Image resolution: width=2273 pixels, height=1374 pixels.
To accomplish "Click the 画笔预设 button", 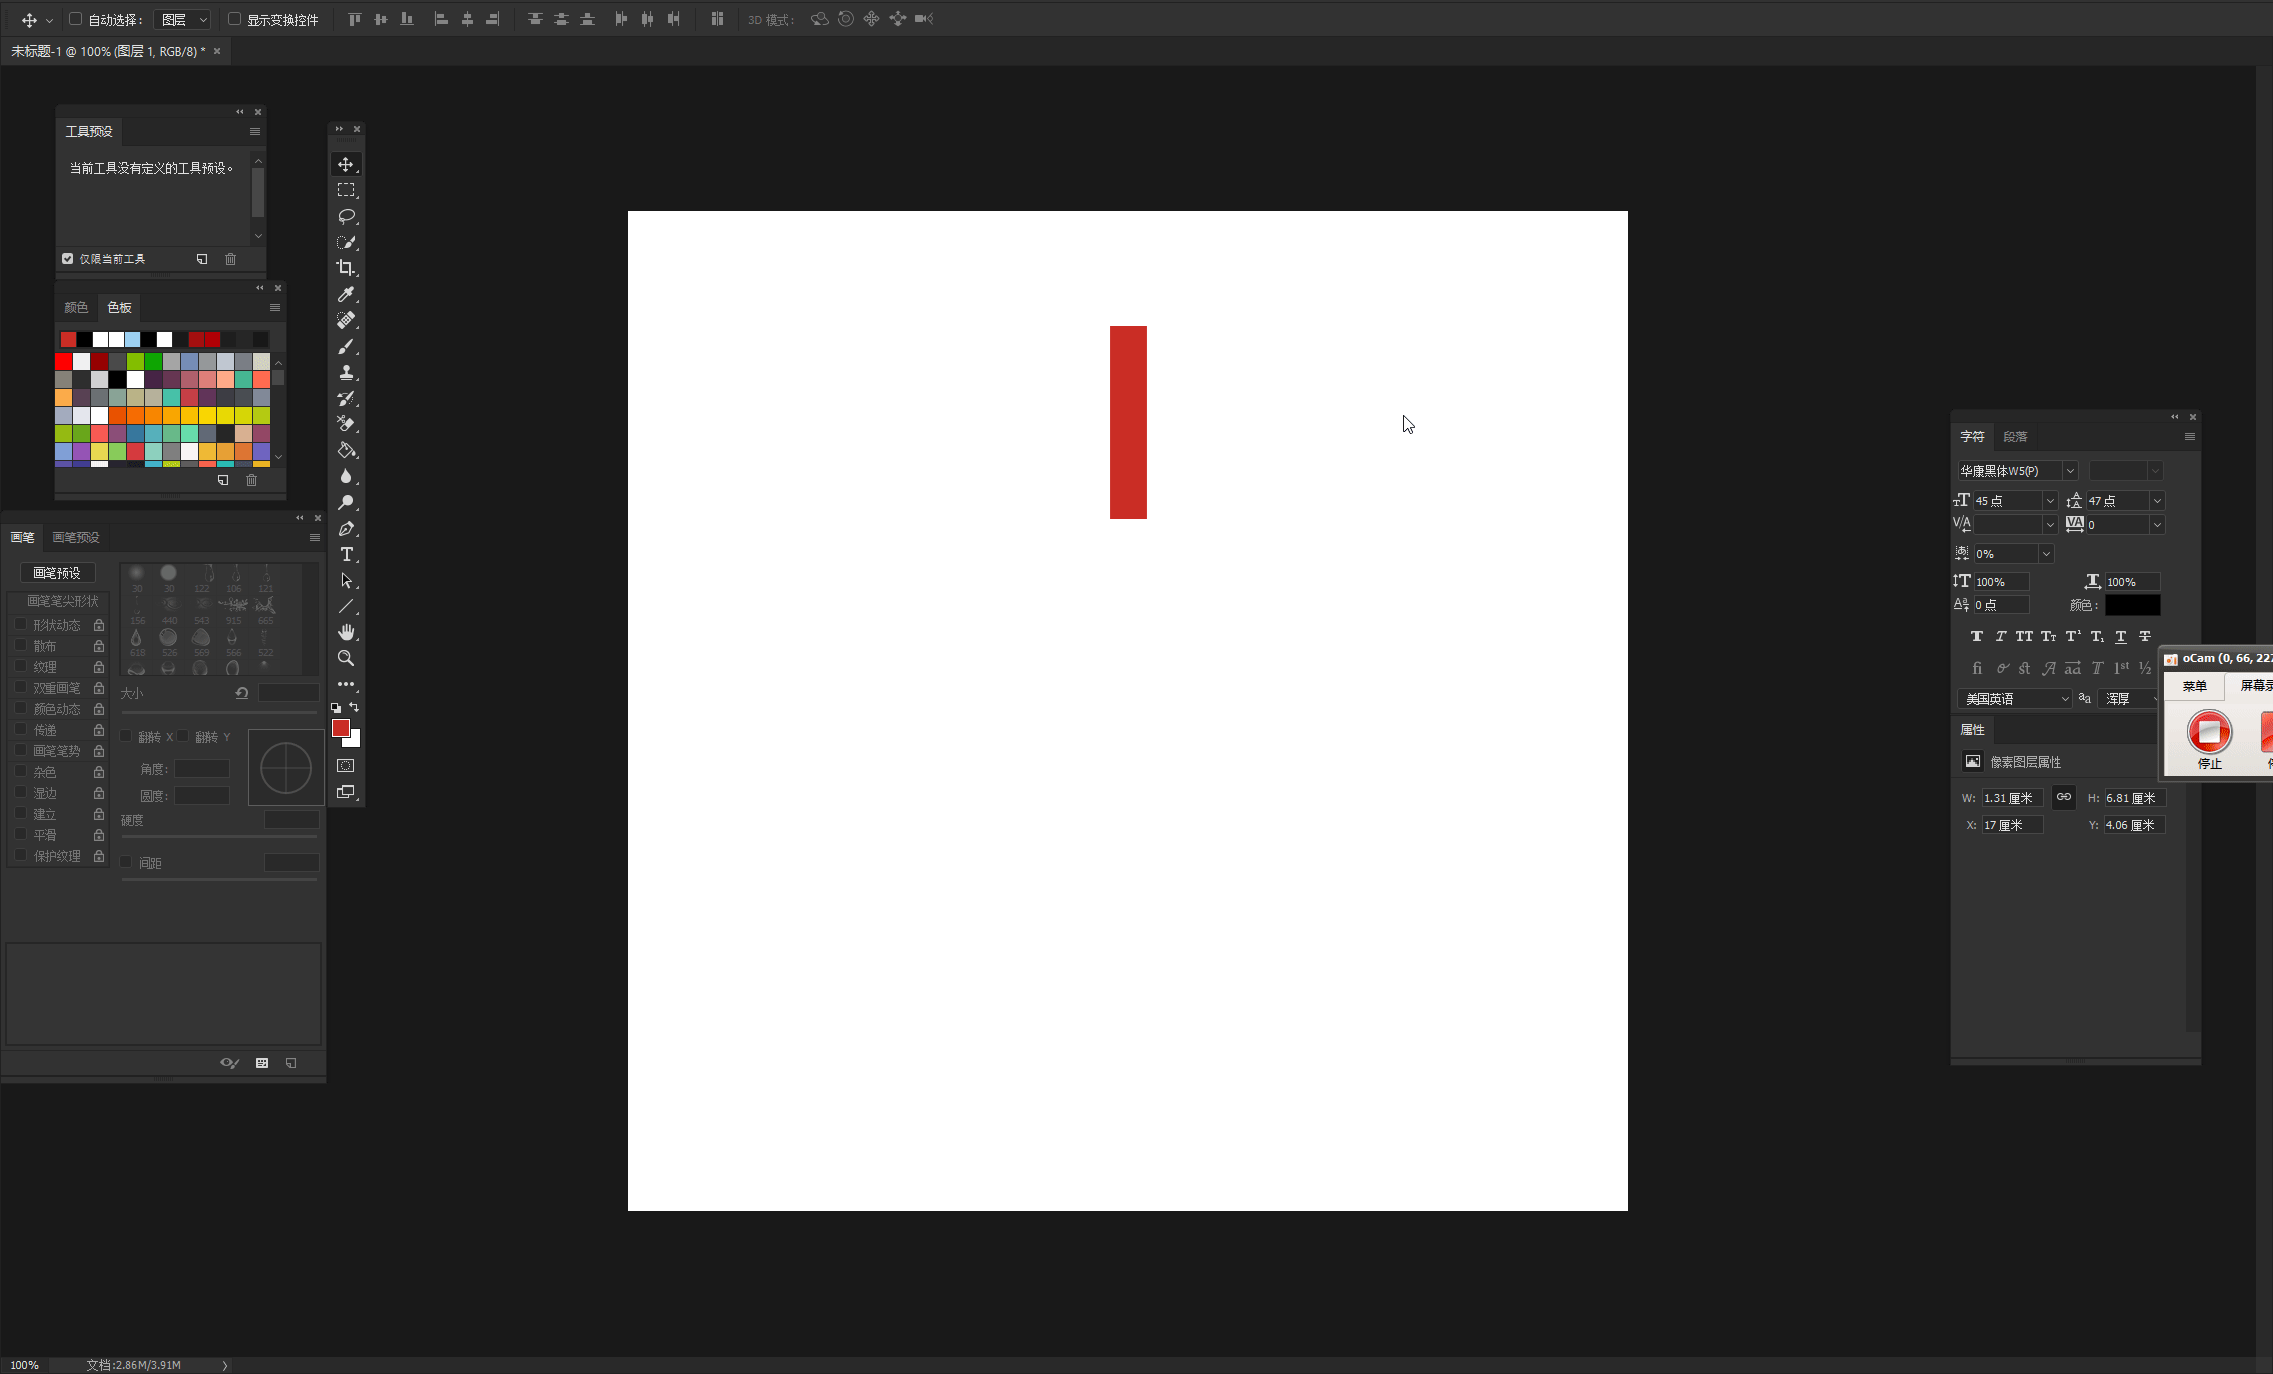I will 57,573.
